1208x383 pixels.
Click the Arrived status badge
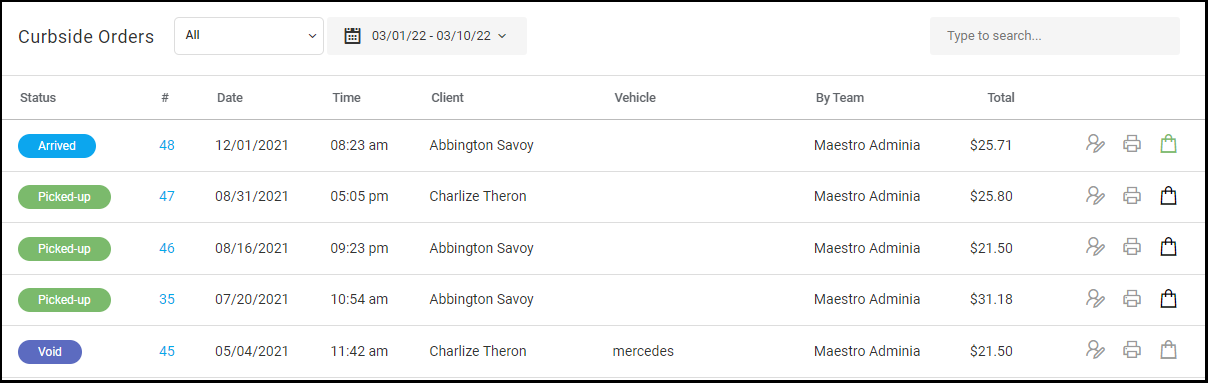click(x=57, y=146)
